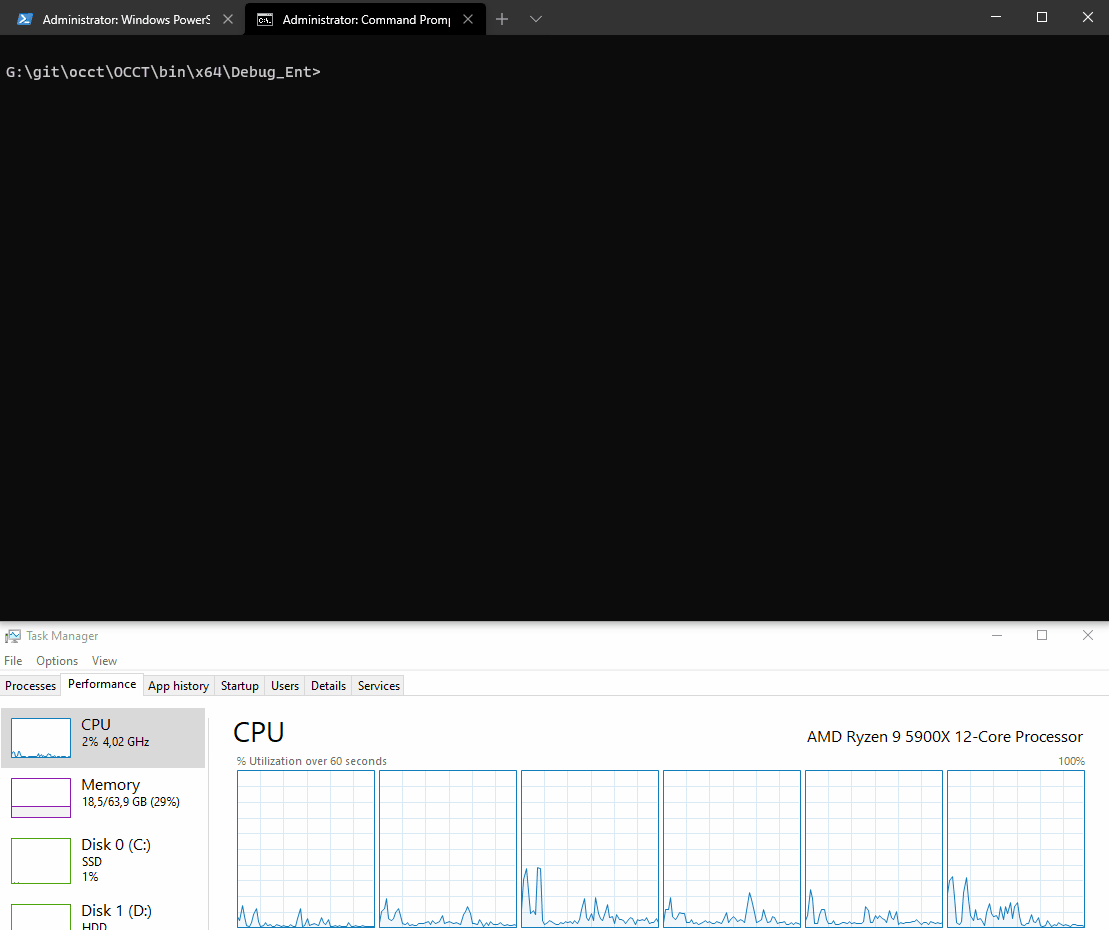Show the Details tab
This screenshot has height=930, width=1109.
pos(328,686)
